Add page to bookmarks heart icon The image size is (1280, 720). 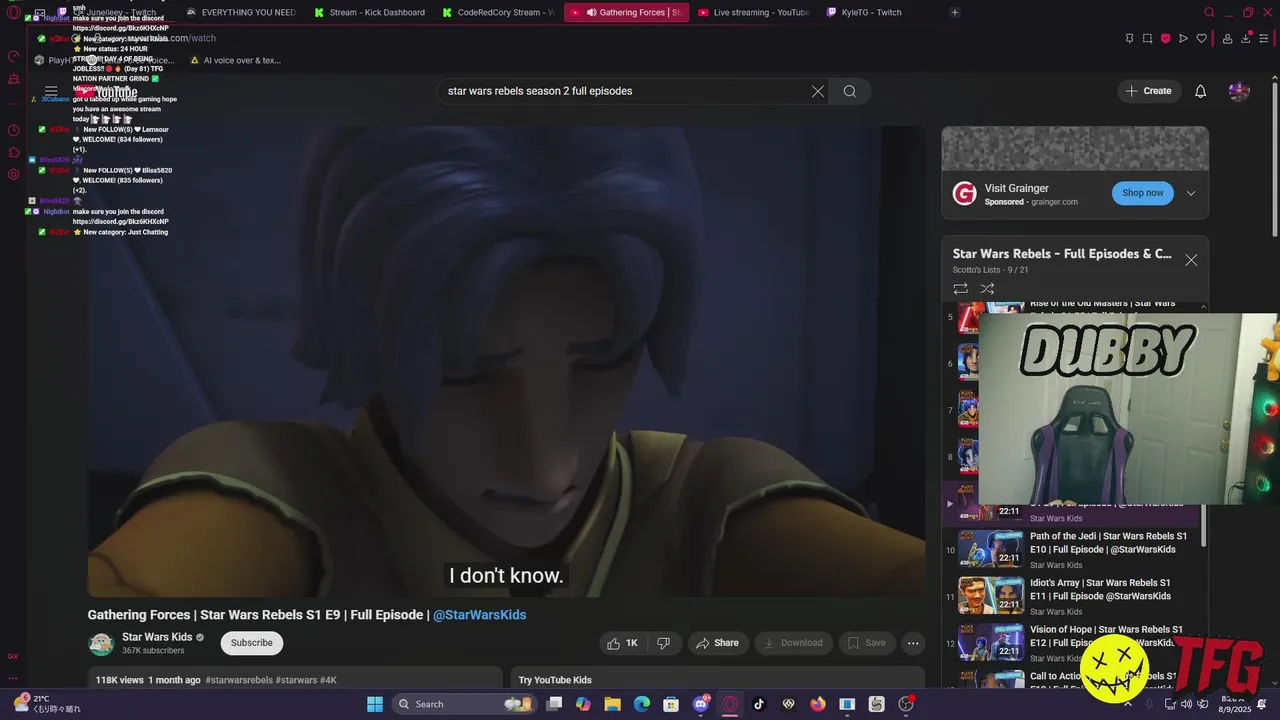point(1202,38)
